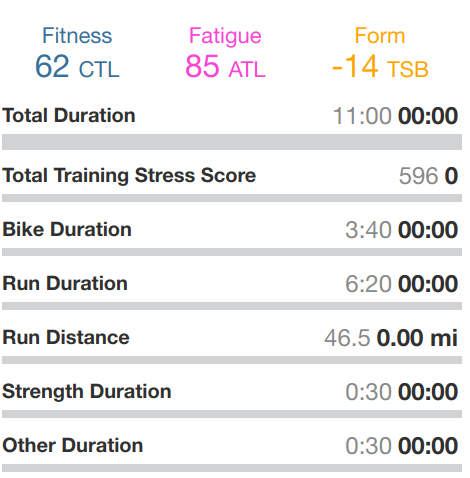Screen dimensions: 470x478
Task: Select the planned 6:20 run duration
Action: pos(368,284)
